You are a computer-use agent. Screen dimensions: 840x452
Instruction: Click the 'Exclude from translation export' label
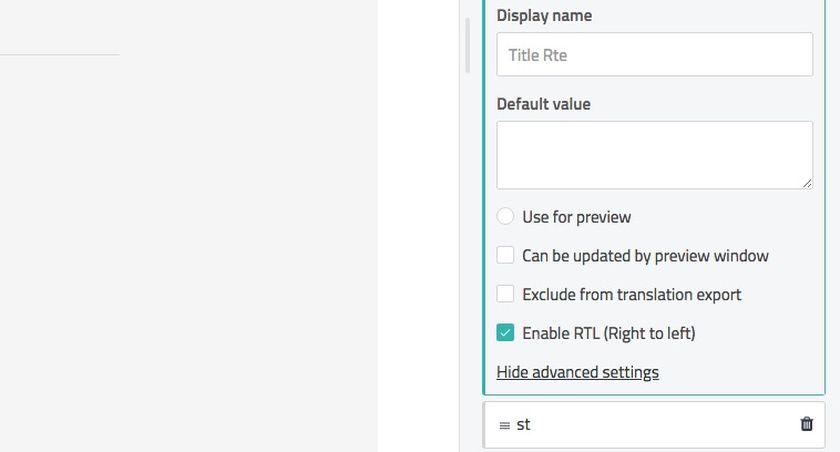point(632,294)
